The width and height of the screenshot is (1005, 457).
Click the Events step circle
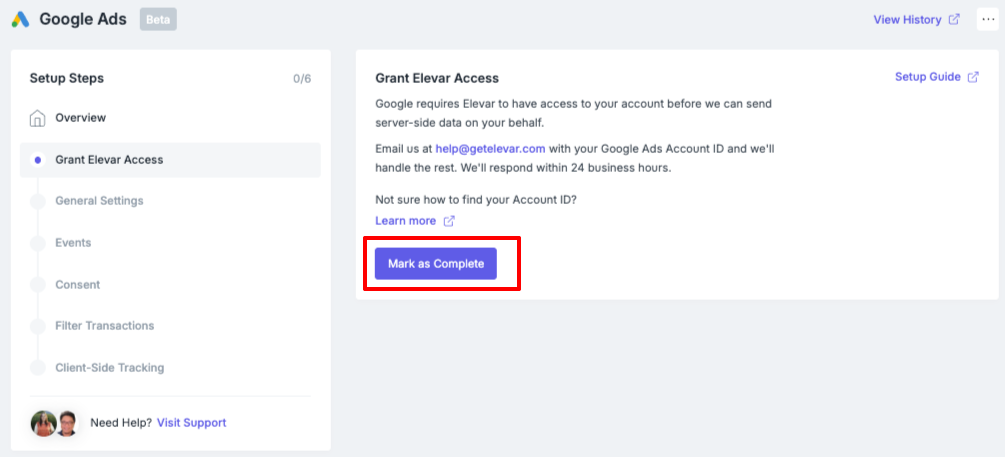(x=38, y=243)
